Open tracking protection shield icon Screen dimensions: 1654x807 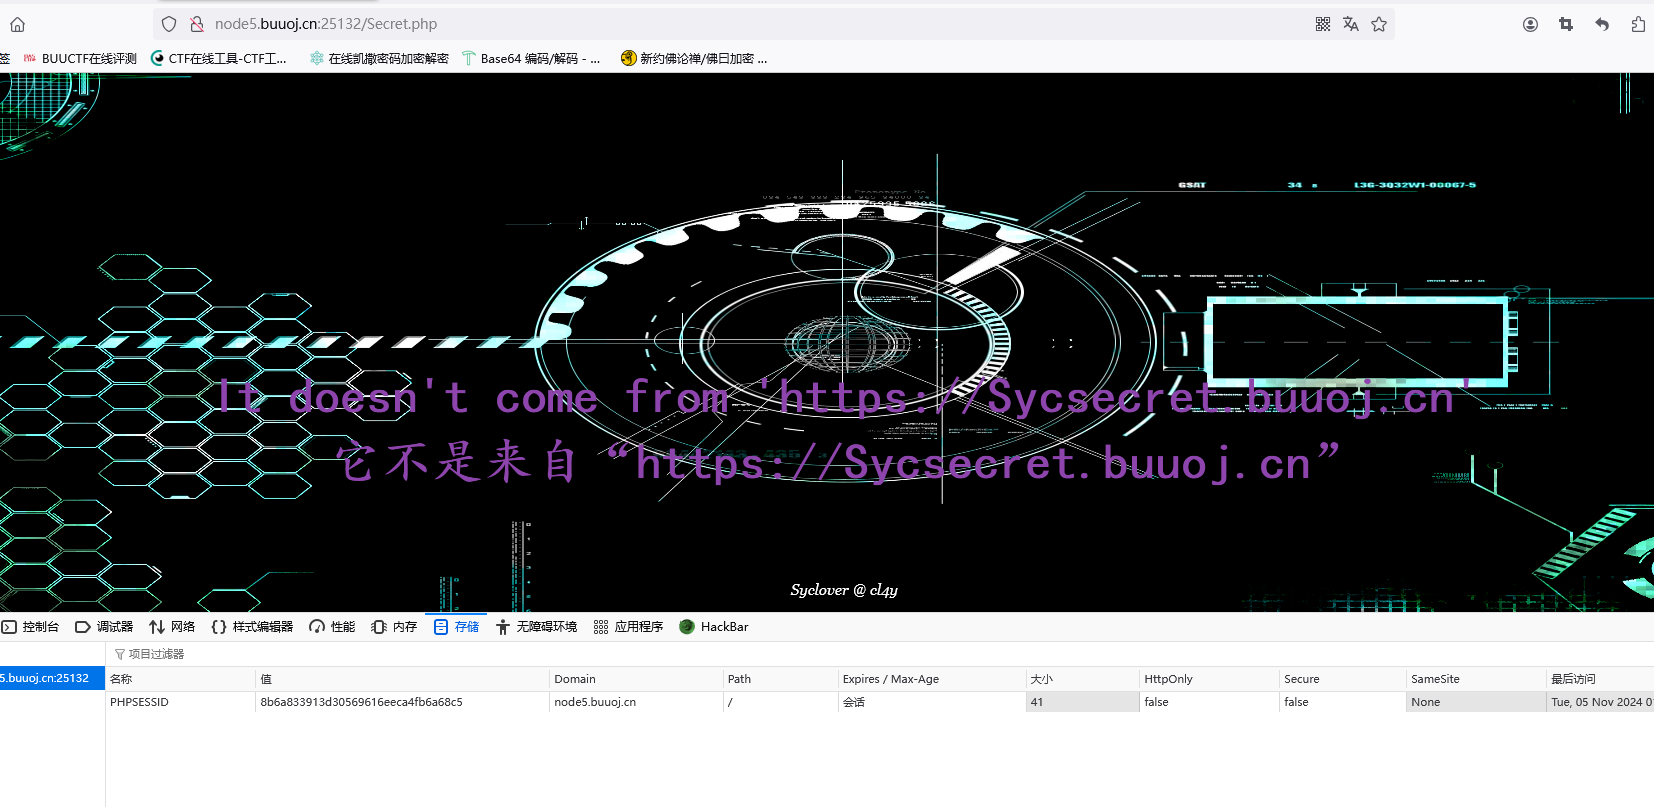click(169, 24)
